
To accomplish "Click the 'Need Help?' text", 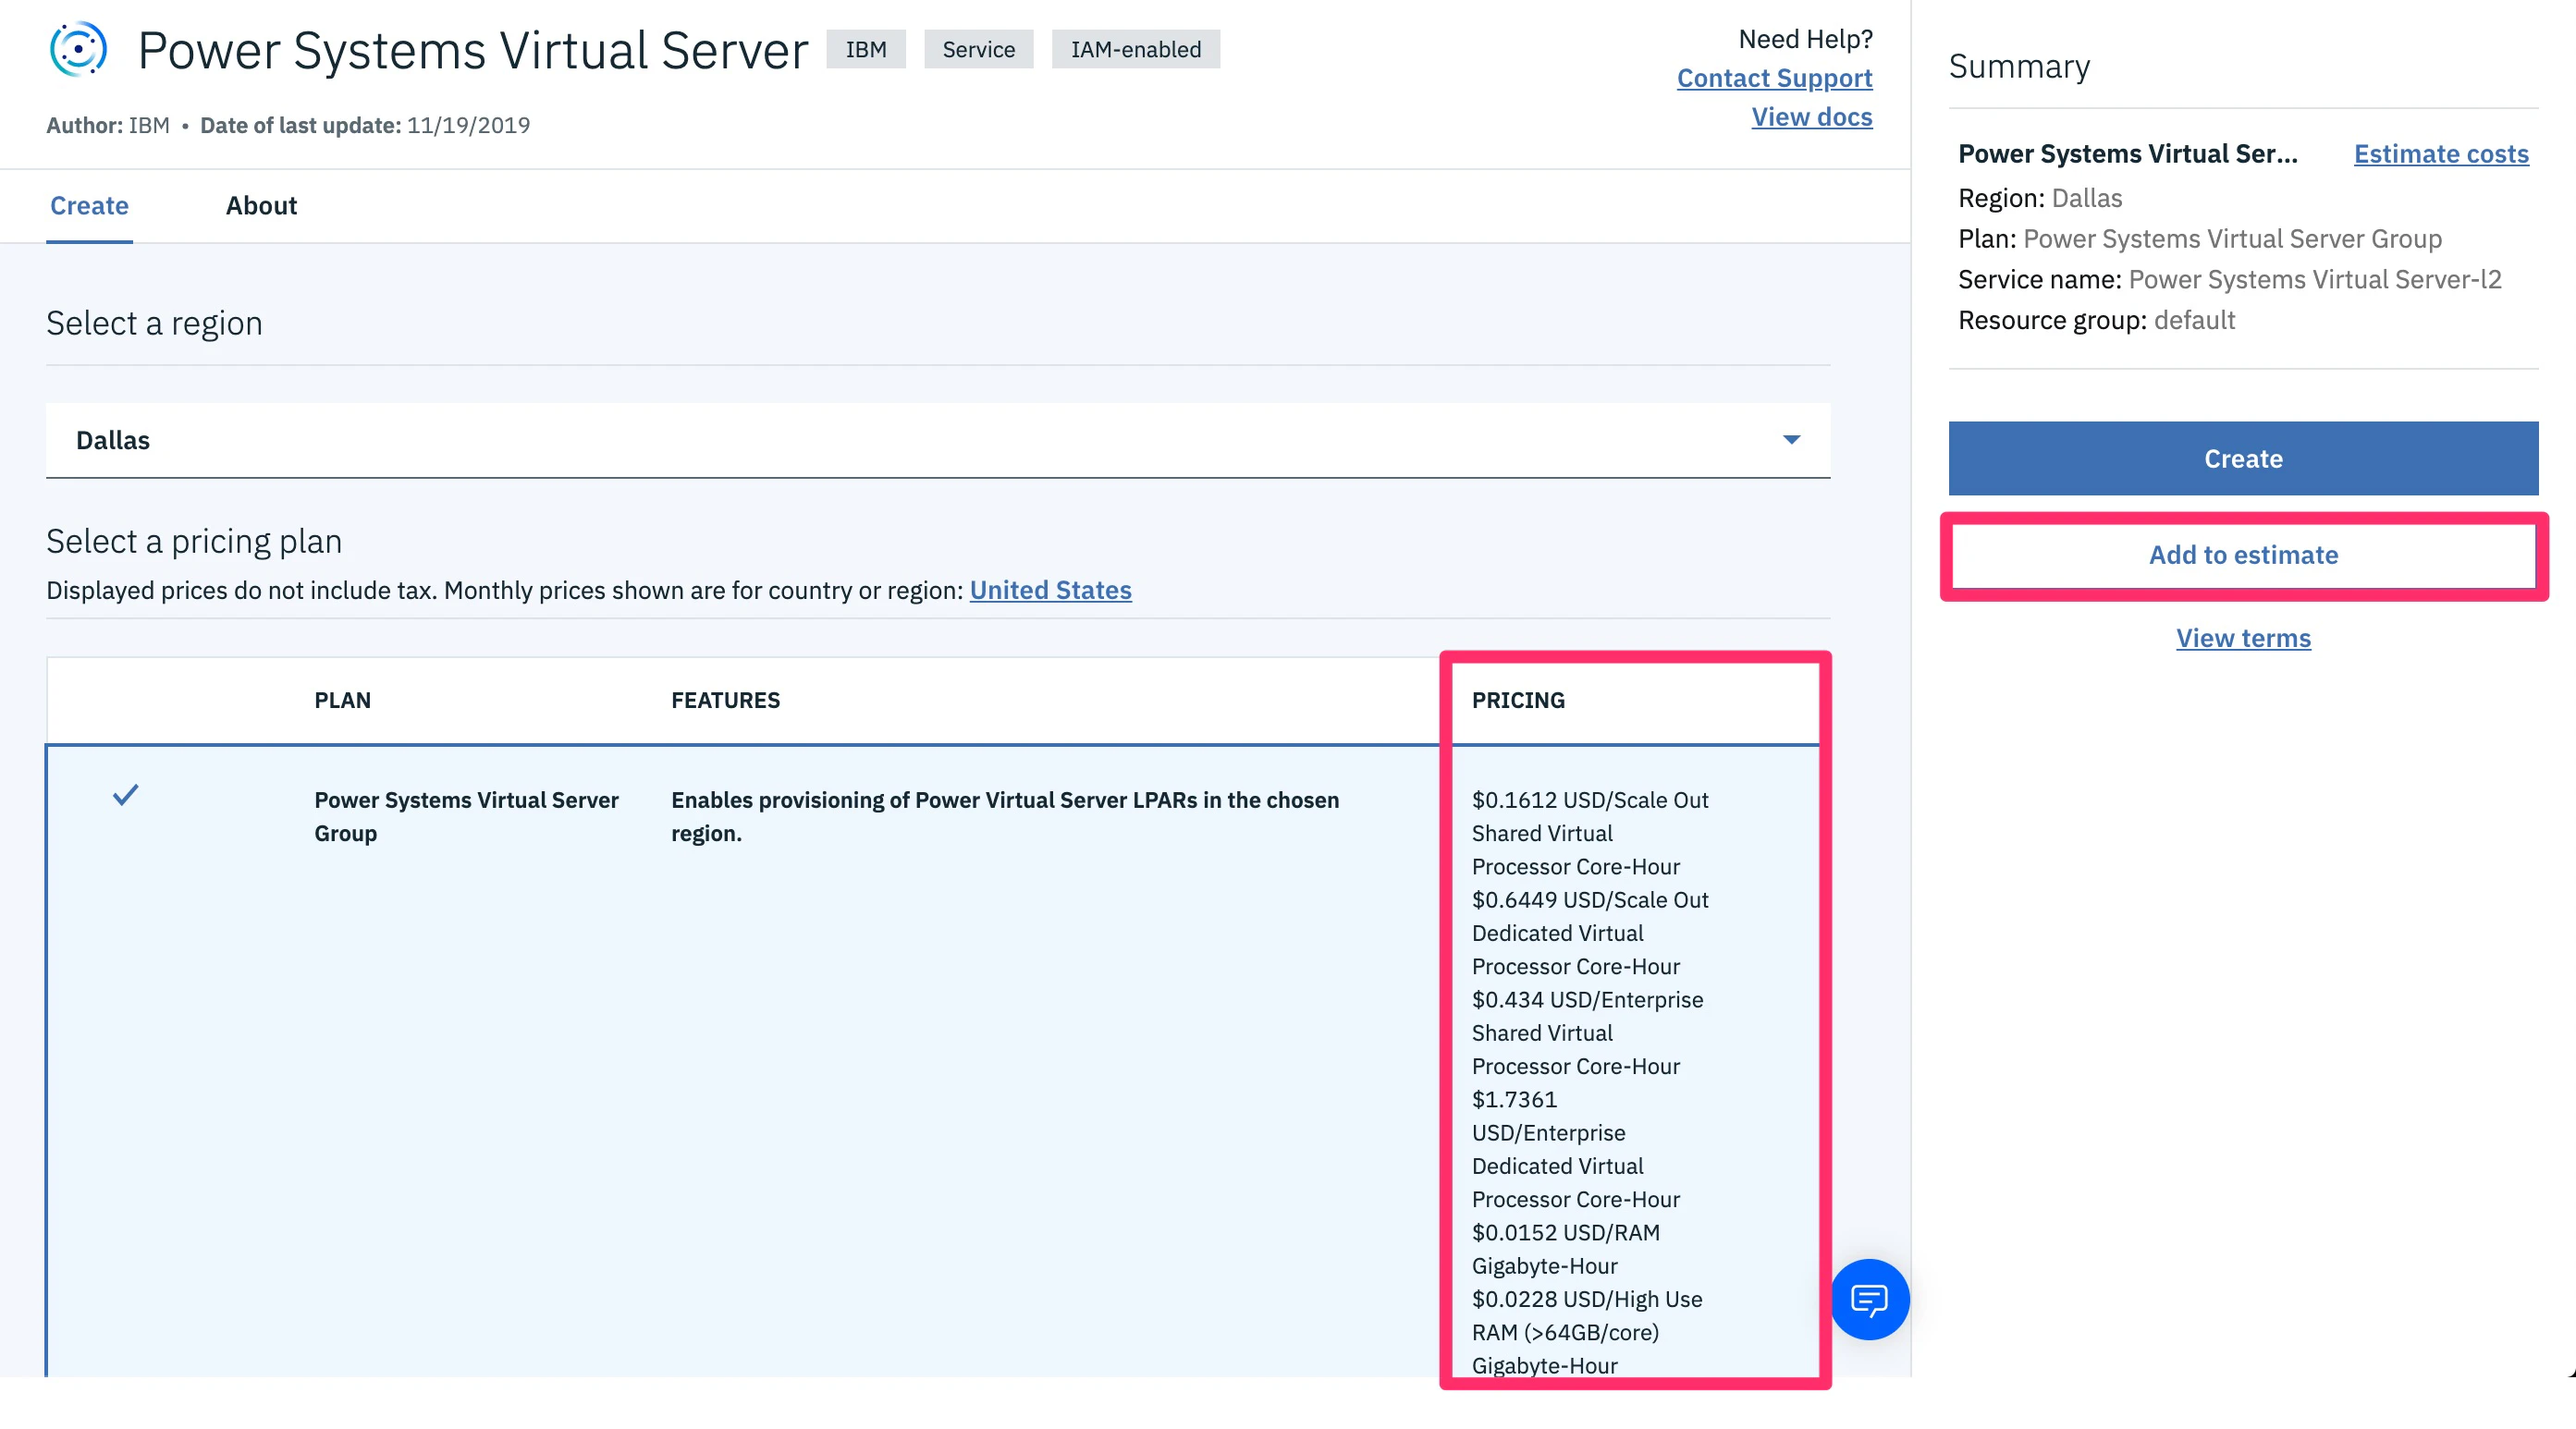I will tap(1805, 39).
